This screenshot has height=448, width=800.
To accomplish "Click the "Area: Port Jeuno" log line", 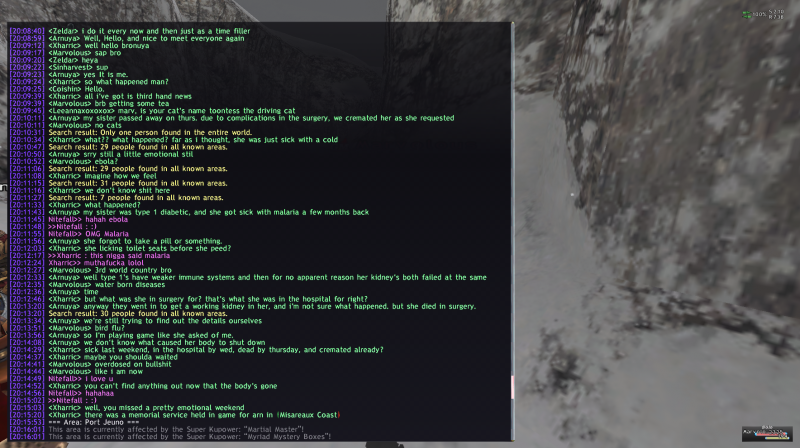I will pyautogui.click(x=93, y=422).
